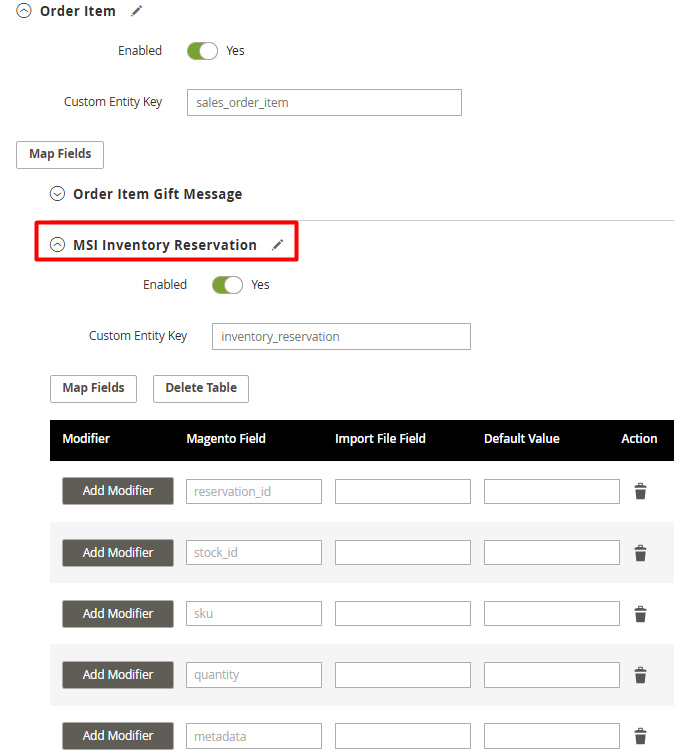The height and width of the screenshot is (752, 685).
Task: Click the Delete Table button
Action: [201, 388]
